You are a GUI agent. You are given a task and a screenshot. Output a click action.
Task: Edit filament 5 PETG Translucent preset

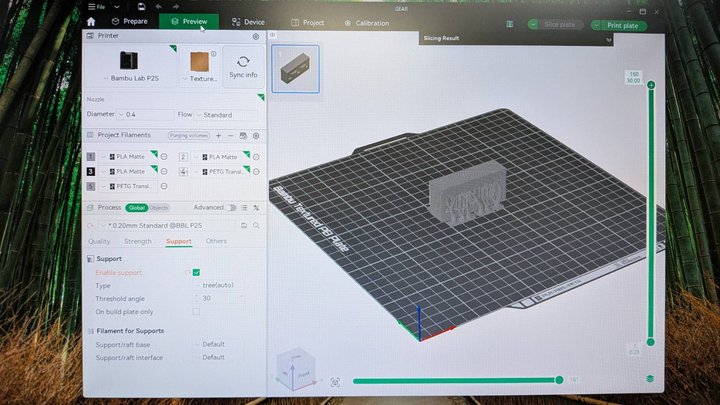click(x=164, y=186)
